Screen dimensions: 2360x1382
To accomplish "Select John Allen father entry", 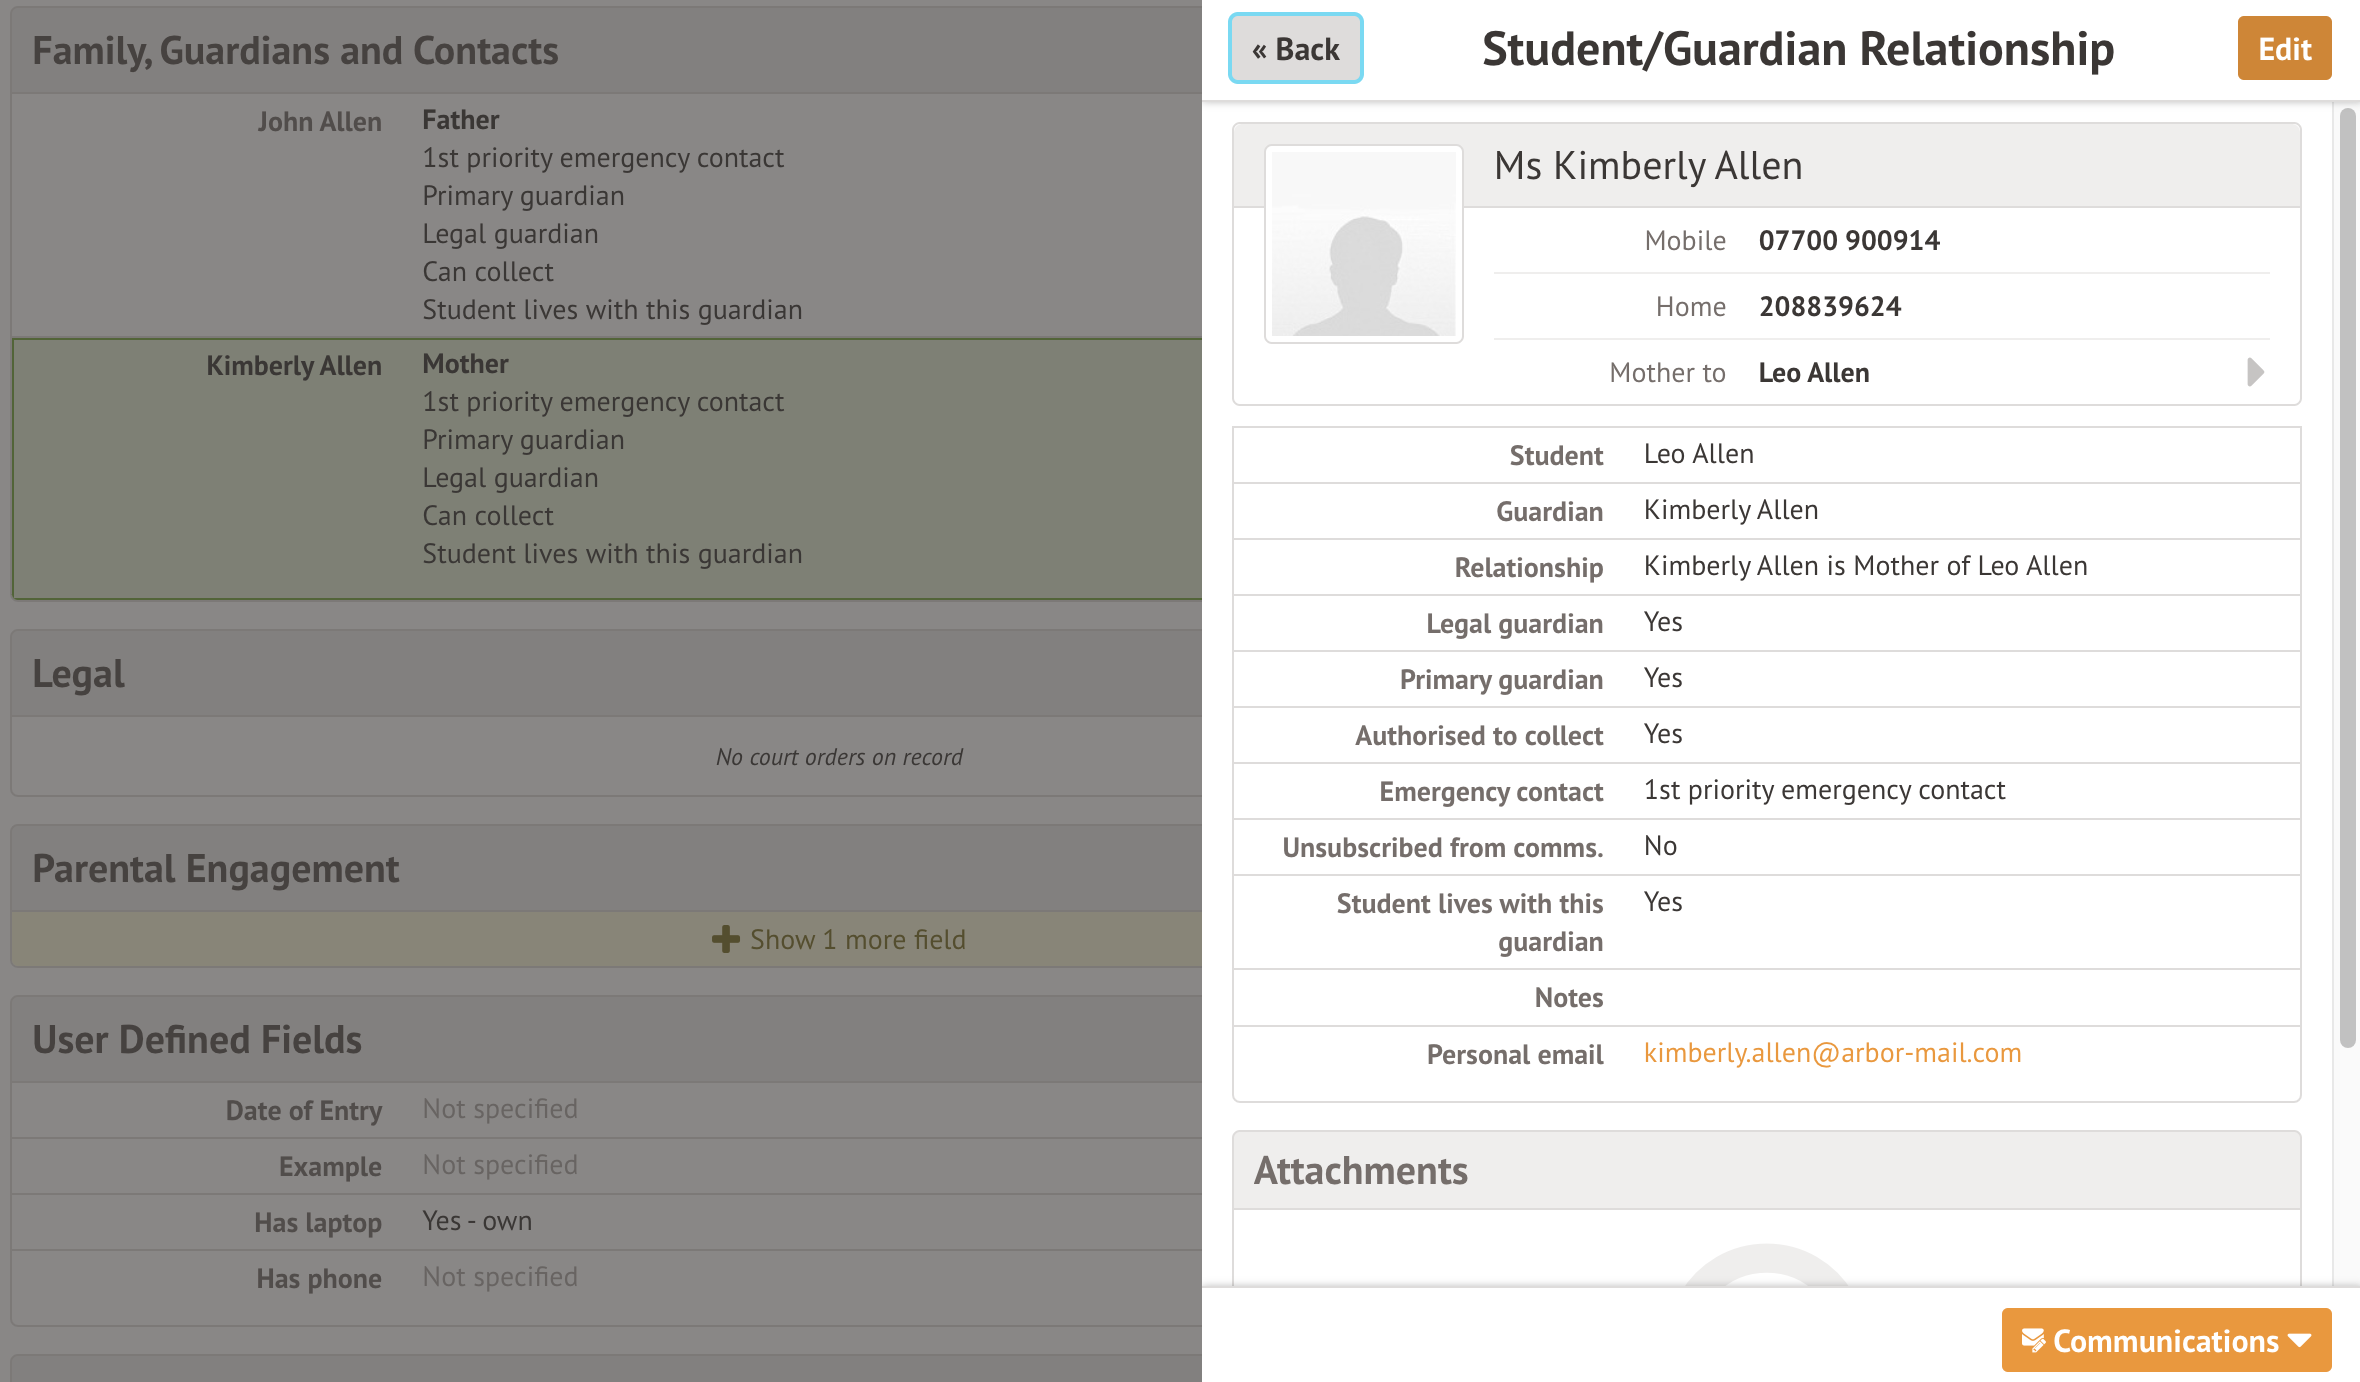I will point(319,122).
